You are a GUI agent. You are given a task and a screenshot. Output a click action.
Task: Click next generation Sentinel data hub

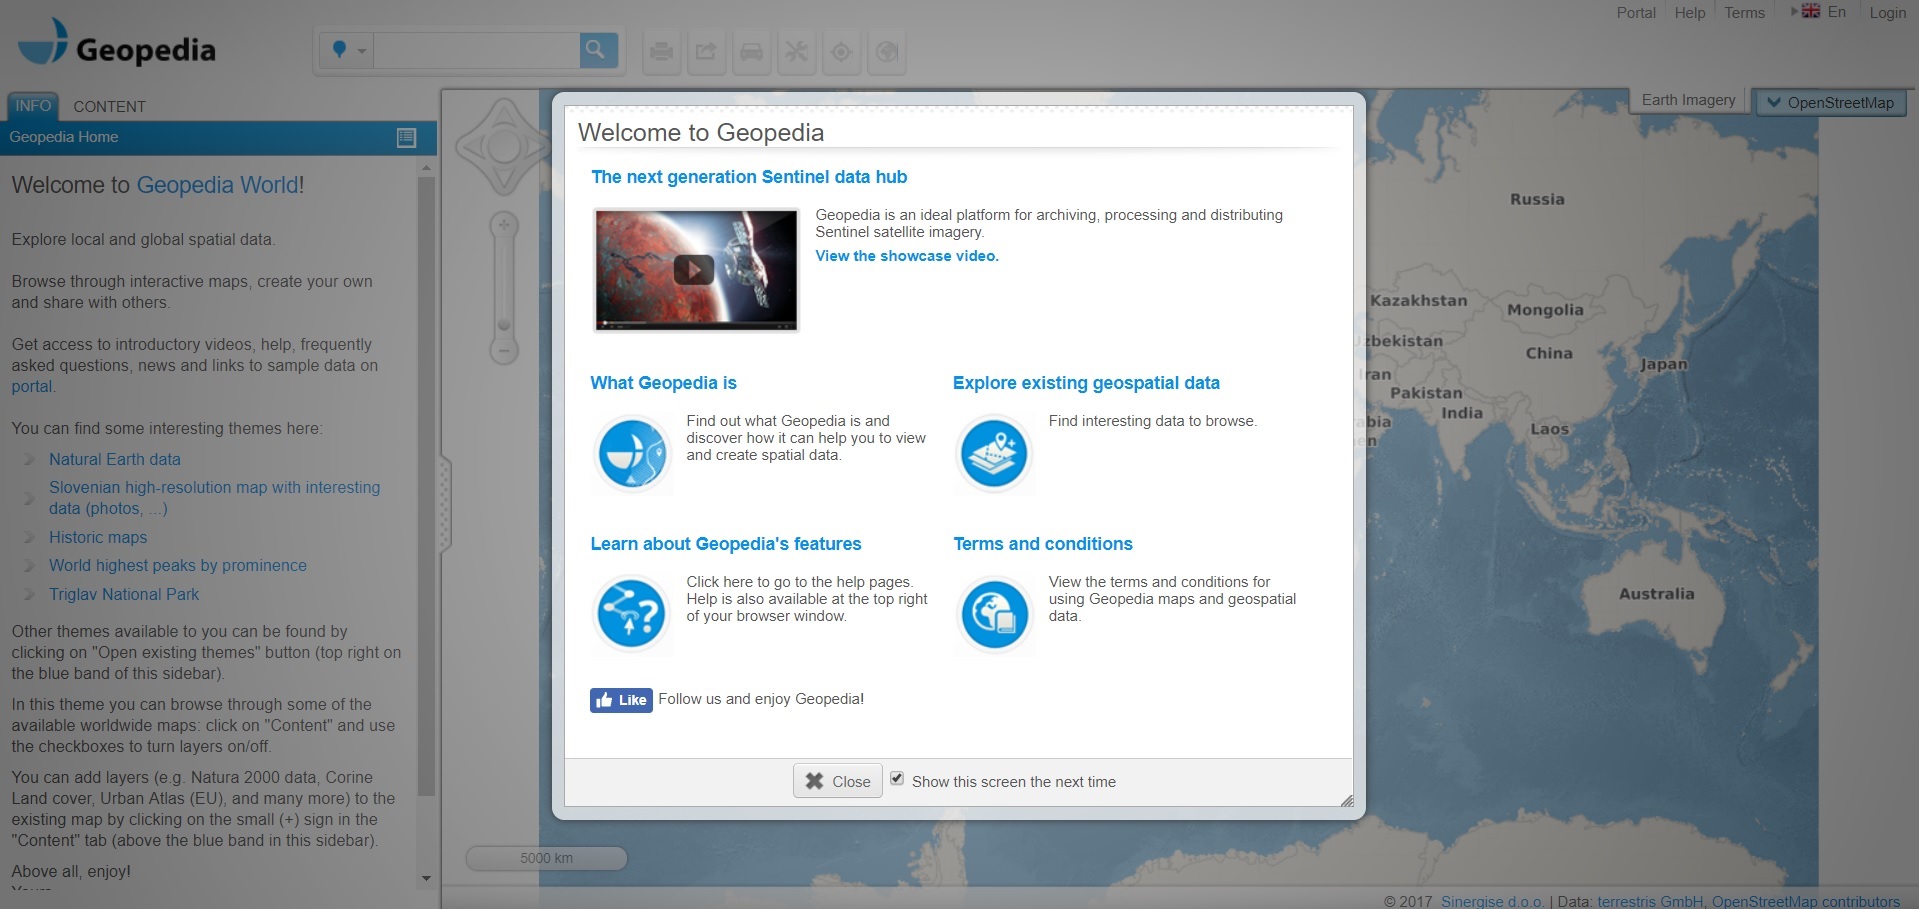point(749,177)
